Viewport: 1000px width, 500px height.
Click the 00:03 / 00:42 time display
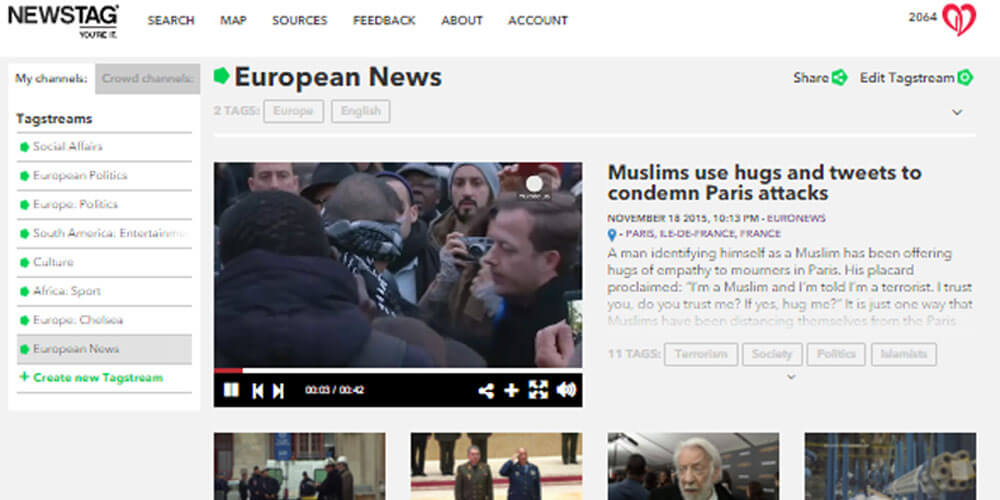pos(335,390)
